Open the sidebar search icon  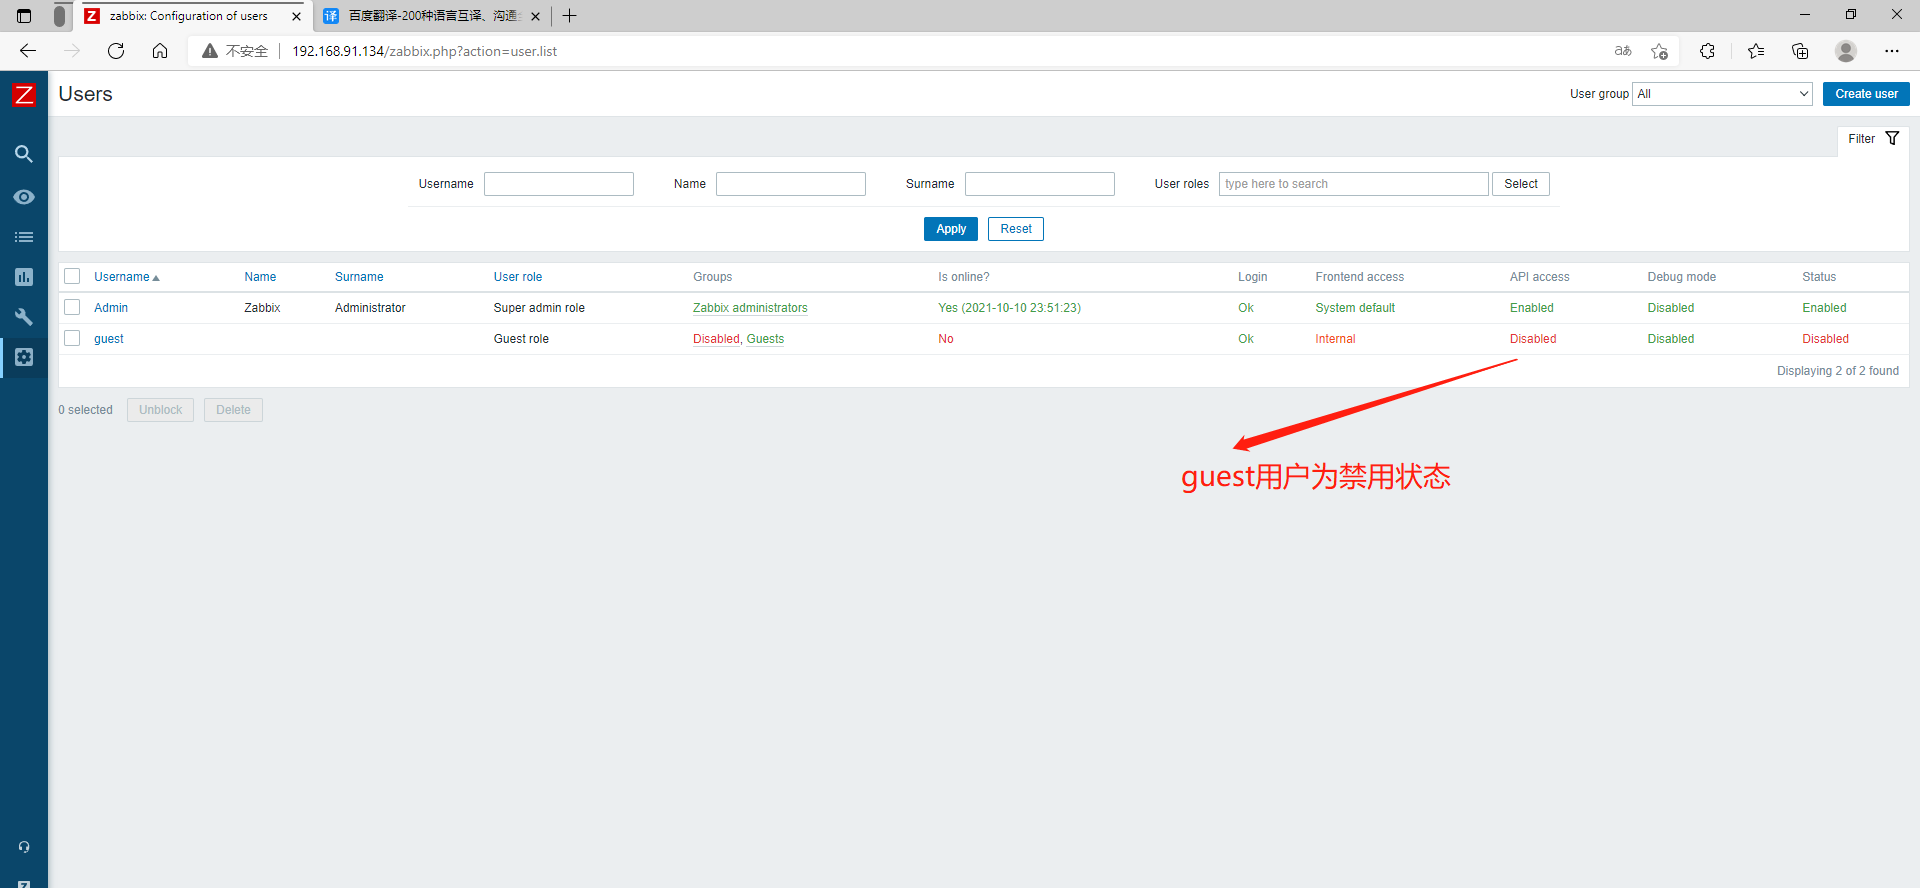click(x=24, y=154)
